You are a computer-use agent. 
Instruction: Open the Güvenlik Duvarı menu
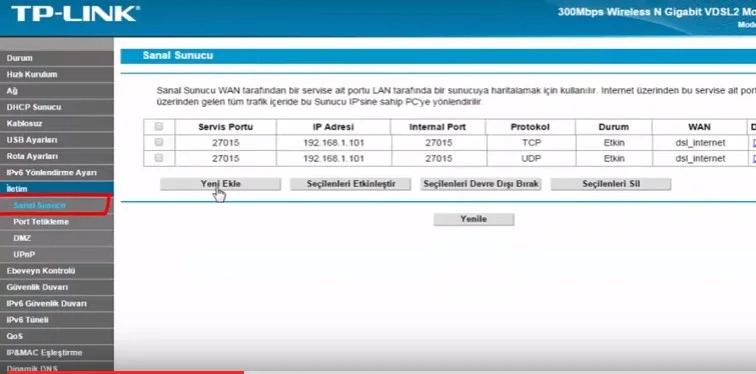[57, 287]
